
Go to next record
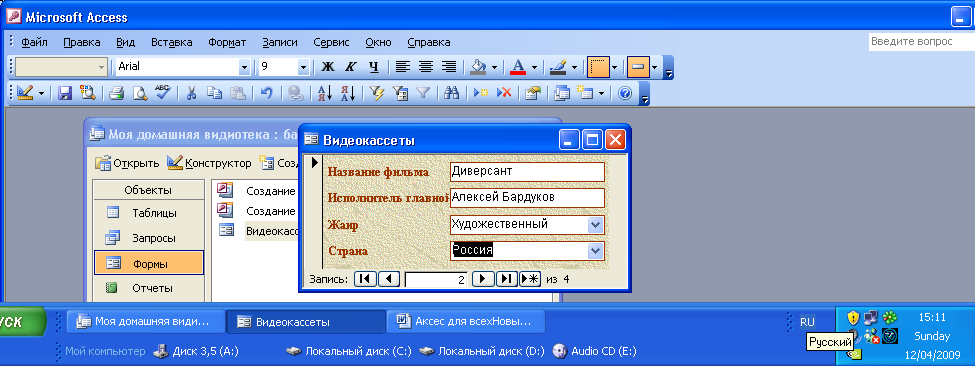[x=483, y=279]
